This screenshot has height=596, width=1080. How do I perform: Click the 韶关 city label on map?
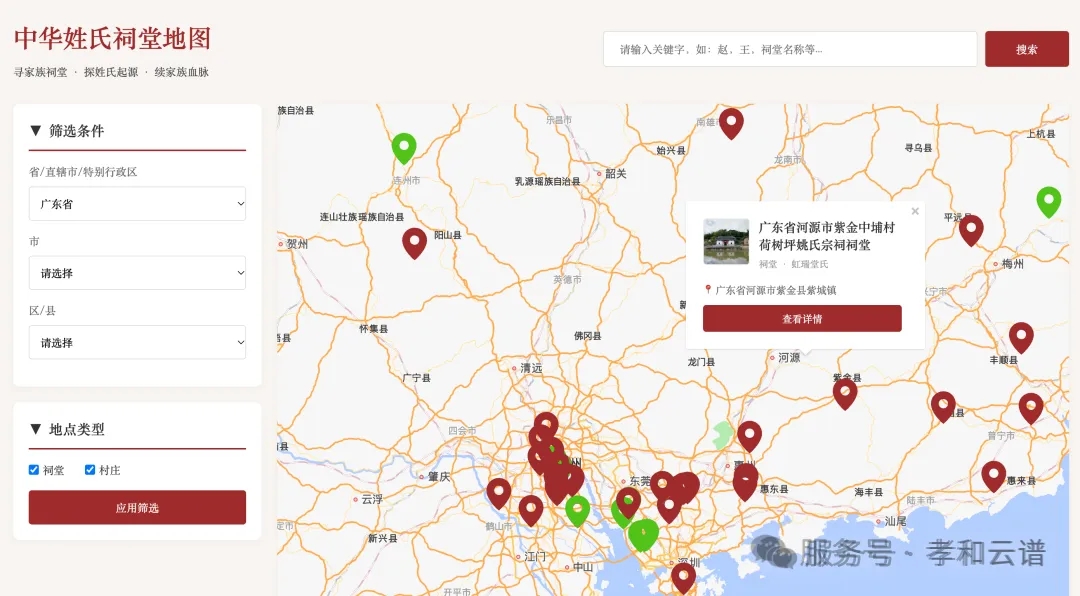tap(616, 174)
